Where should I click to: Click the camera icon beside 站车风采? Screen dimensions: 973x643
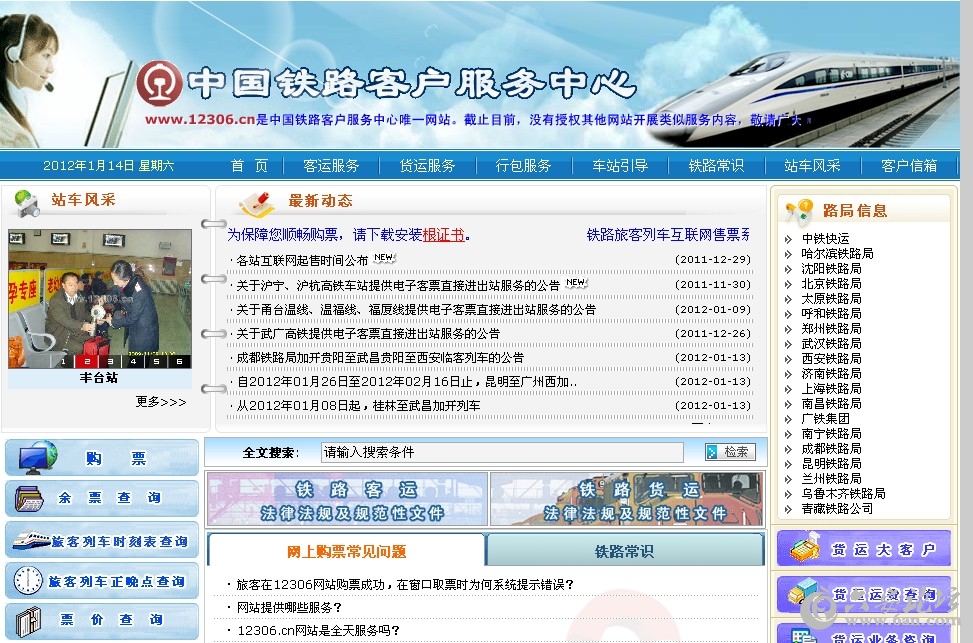coord(26,204)
